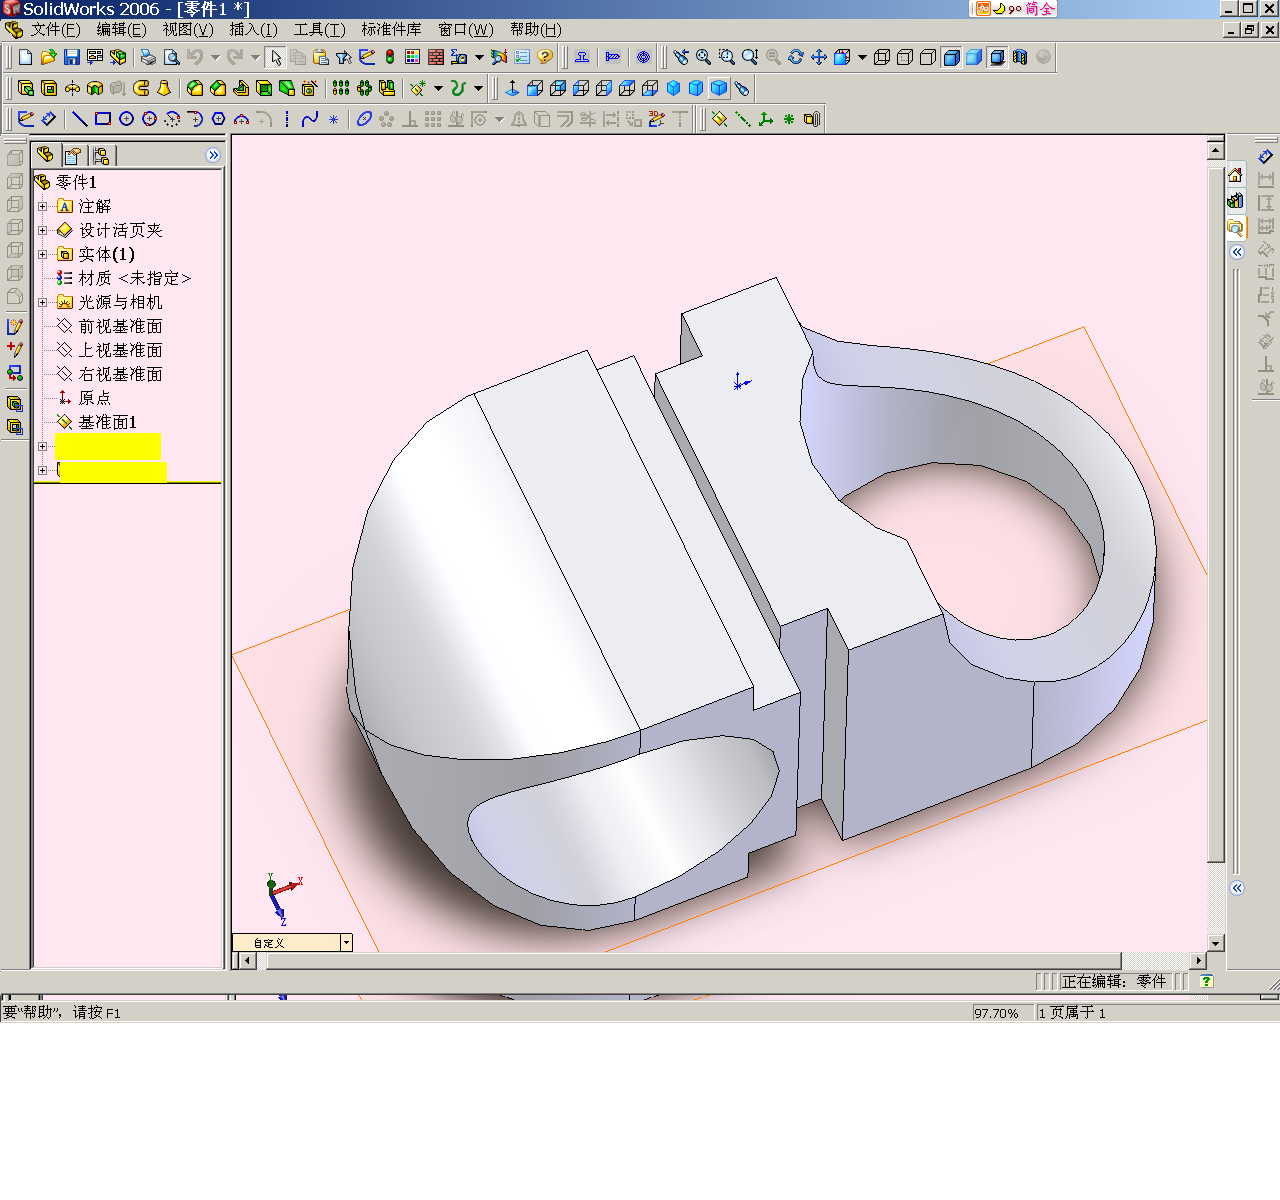Expand the 注解 tree node
This screenshot has width=1280, height=1200.
pyautogui.click(x=42, y=206)
